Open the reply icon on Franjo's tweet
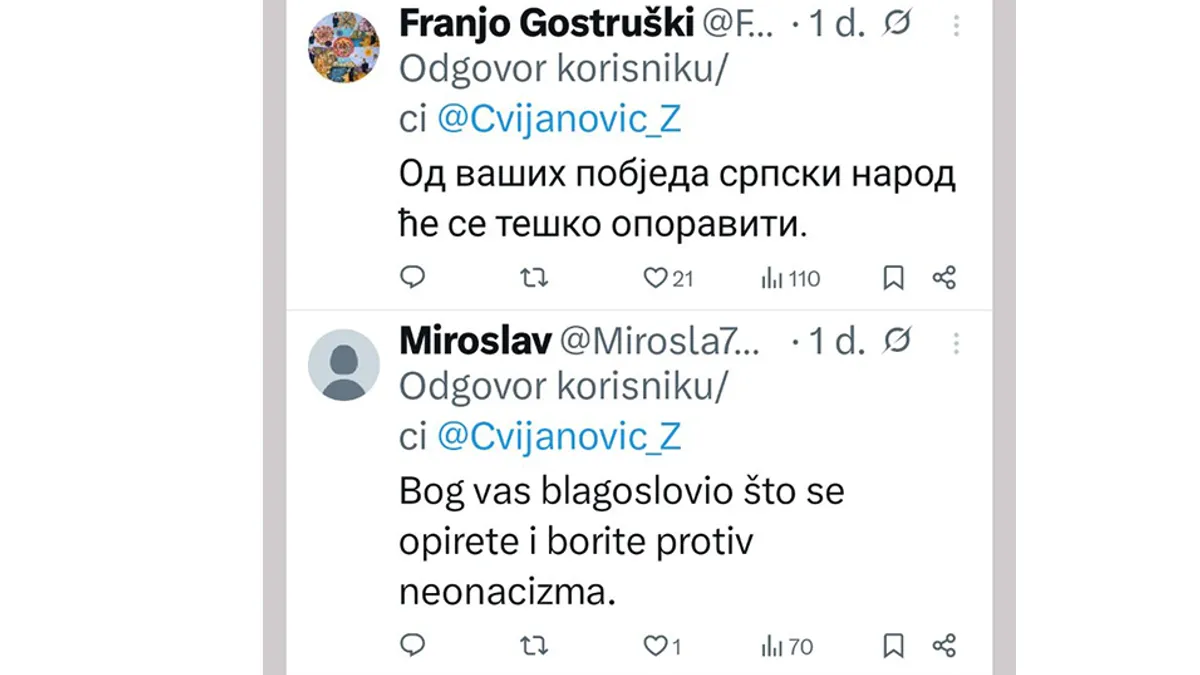The image size is (1200, 675). pos(413,278)
